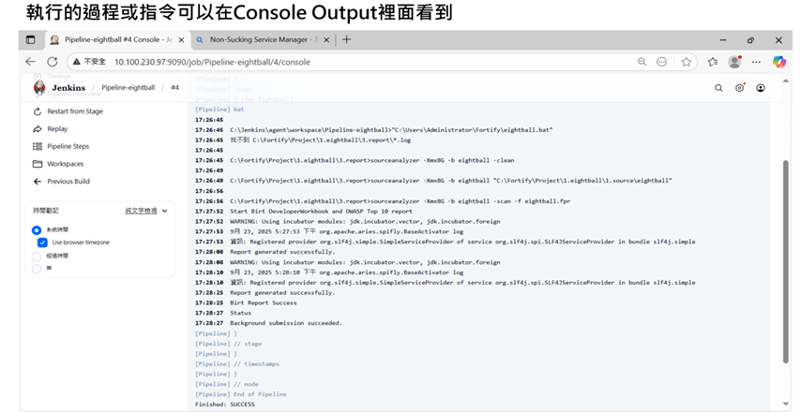Click the '[Pipeline] // stage' line
Viewport: 800px width, 412px height.
pos(228,344)
